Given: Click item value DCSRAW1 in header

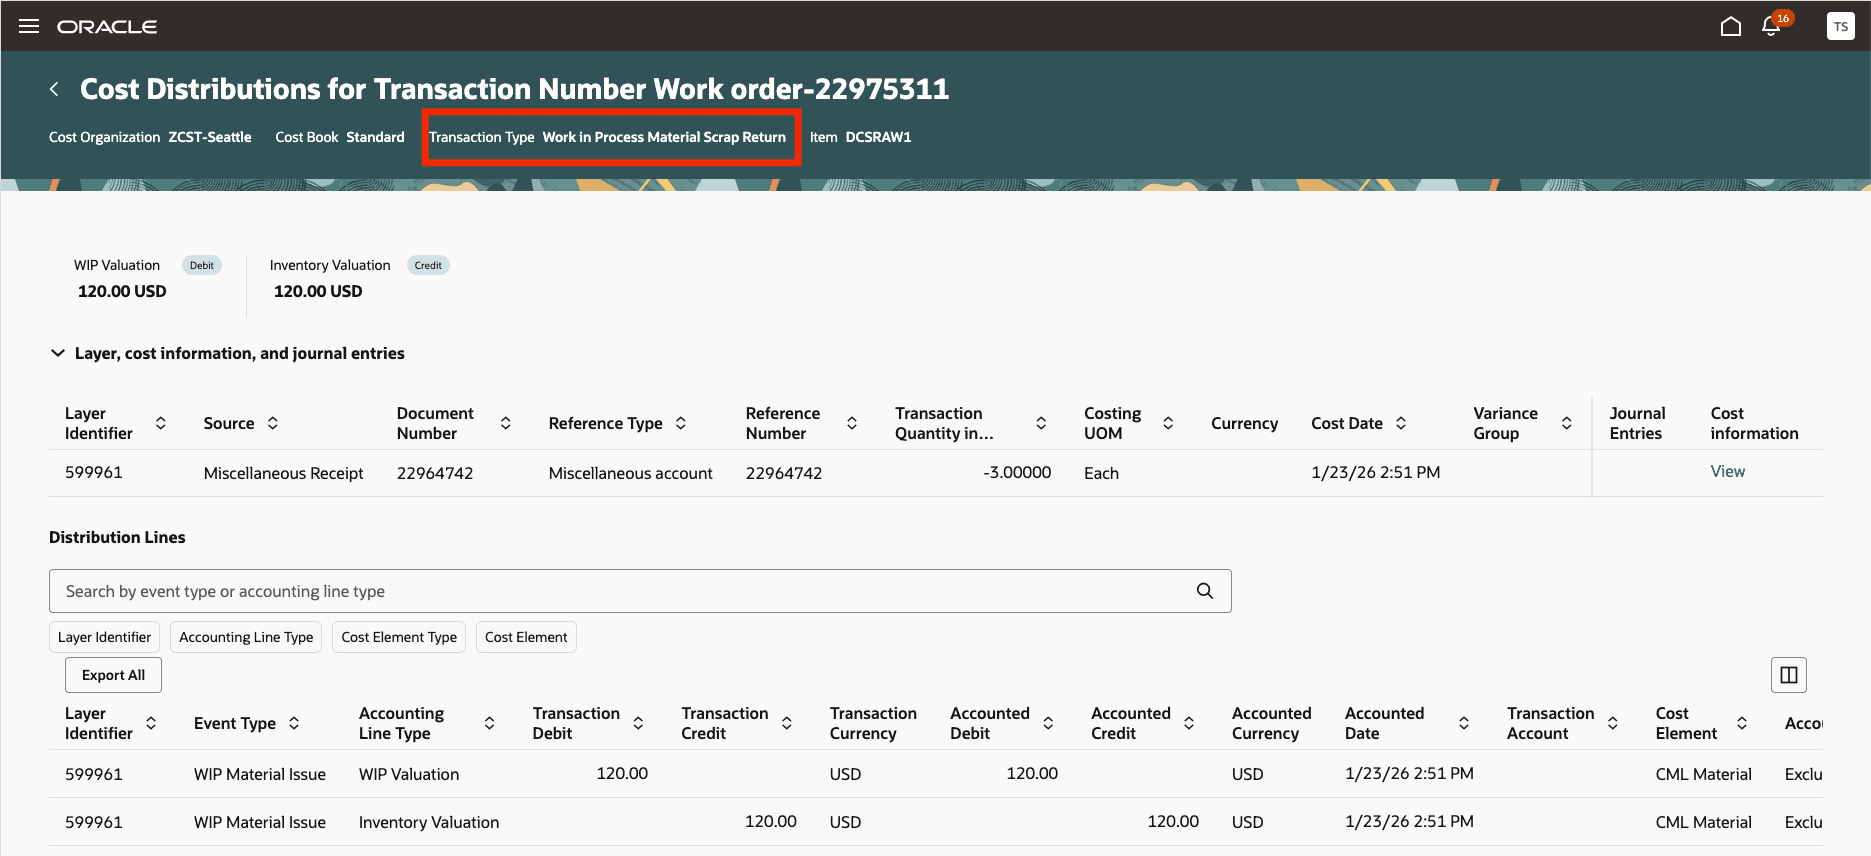Looking at the screenshot, I should pos(878,137).
